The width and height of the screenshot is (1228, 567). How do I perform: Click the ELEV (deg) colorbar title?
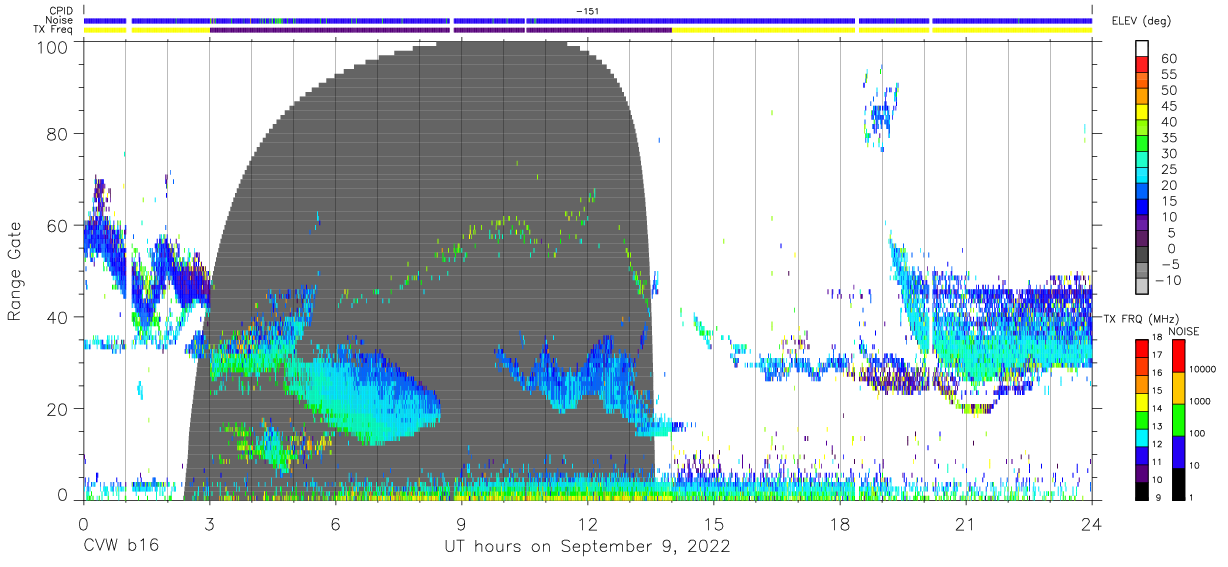coord(1141,21)
